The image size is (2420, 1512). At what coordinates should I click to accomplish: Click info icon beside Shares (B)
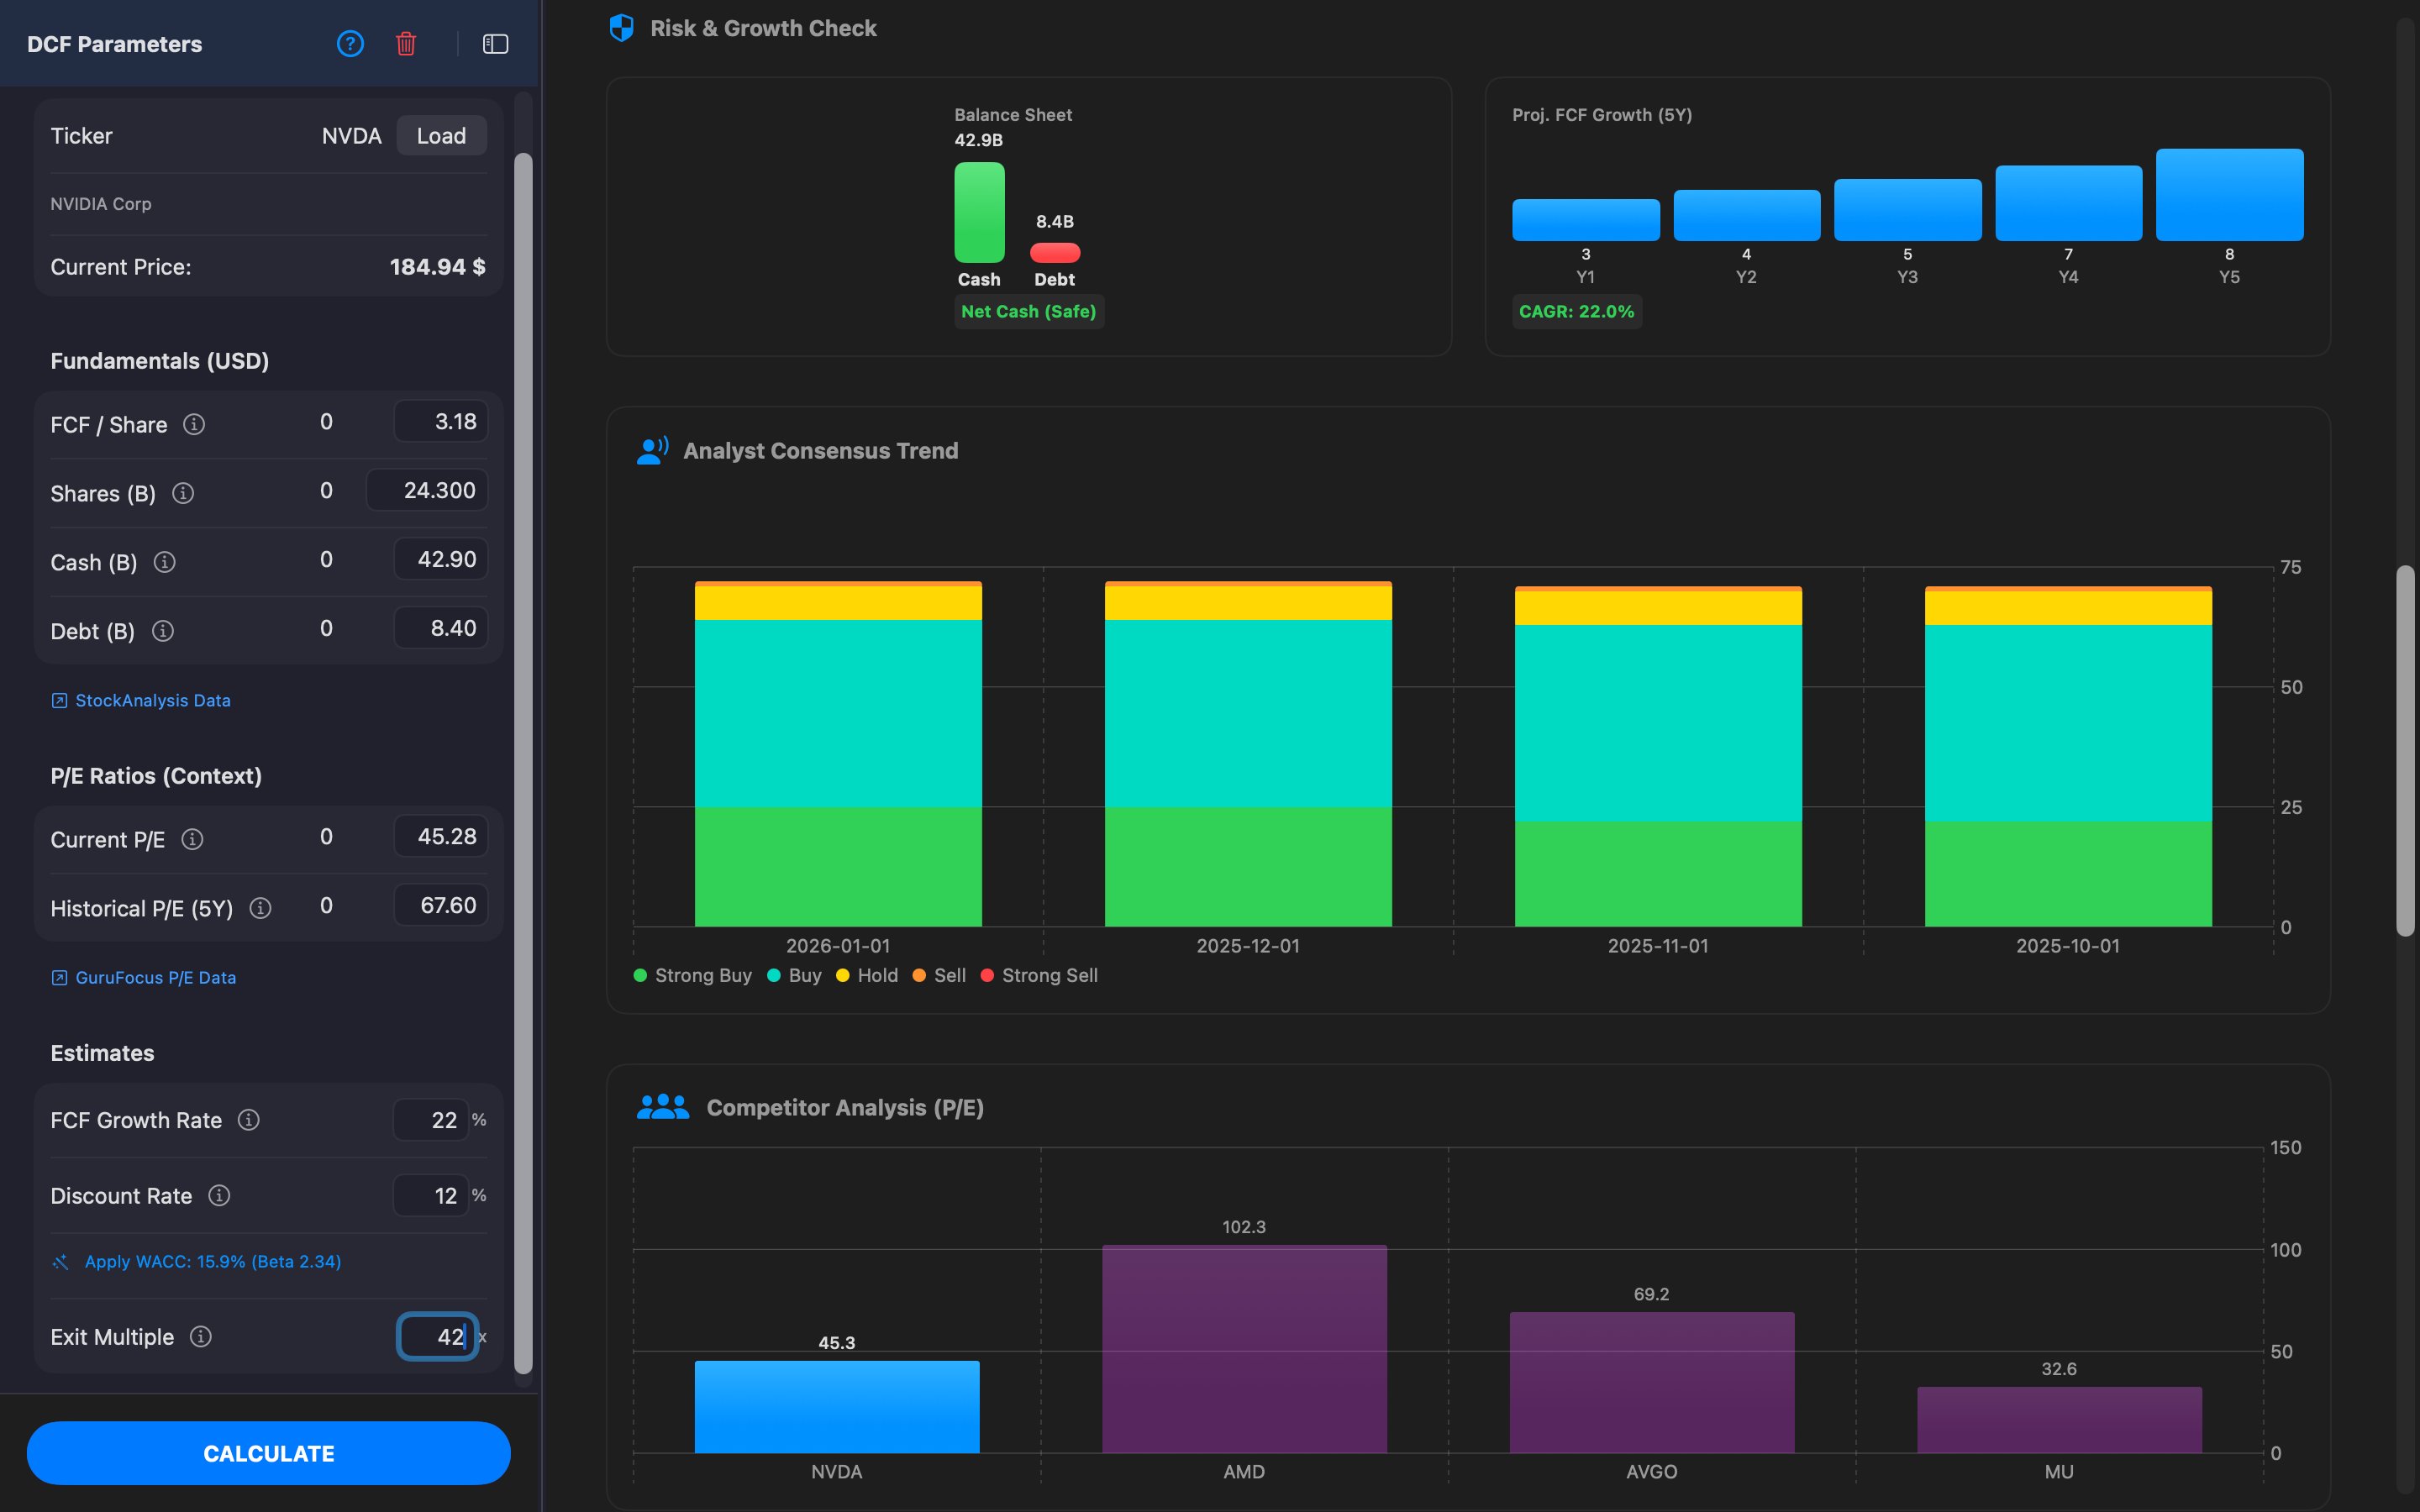(183, 493)
